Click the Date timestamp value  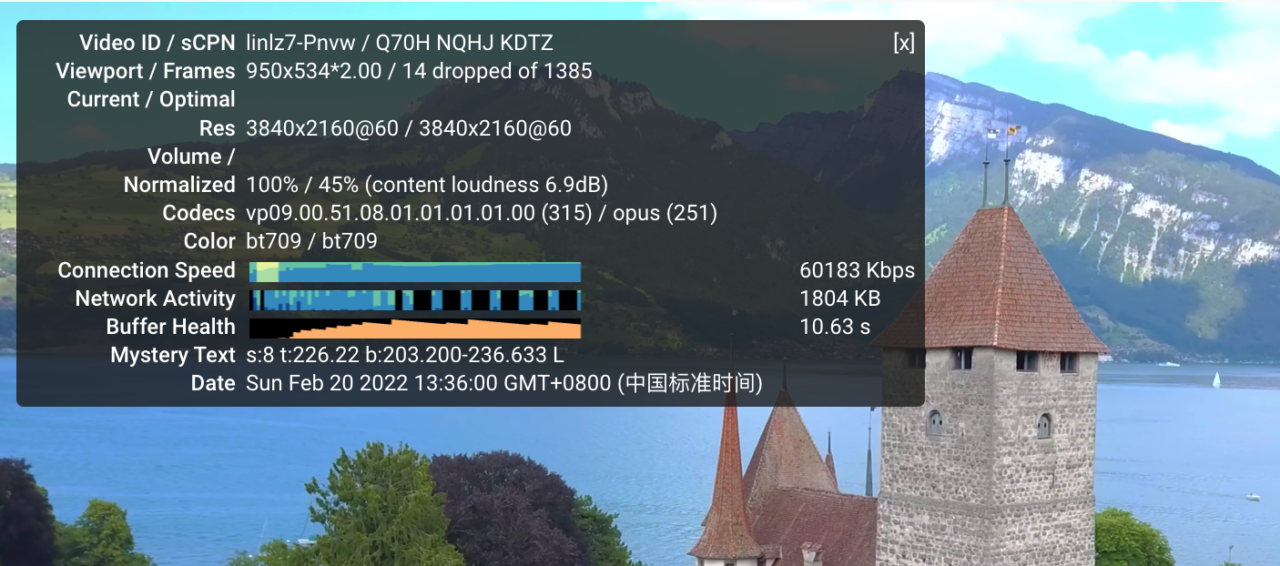tap(504, 383)
